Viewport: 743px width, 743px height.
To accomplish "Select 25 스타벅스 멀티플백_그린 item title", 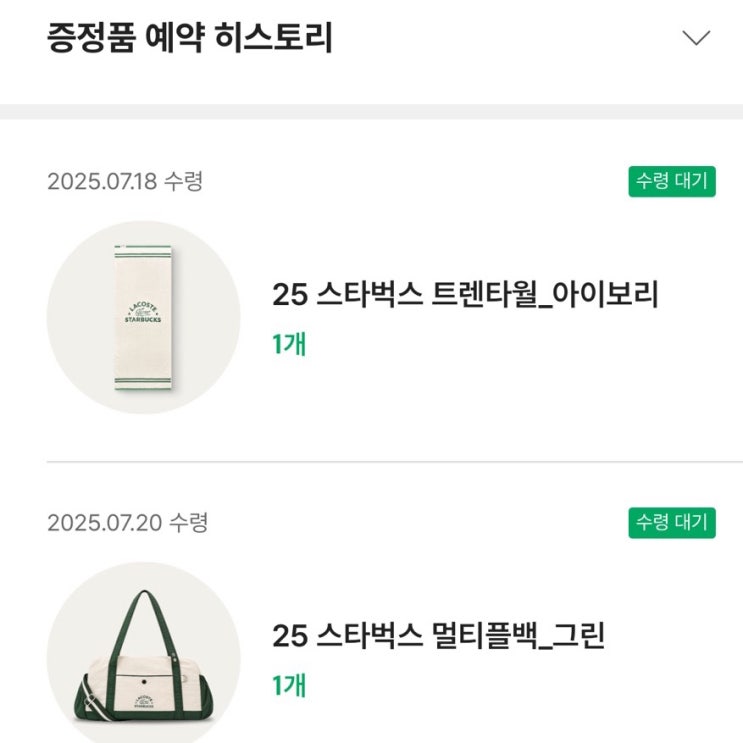I will pyautogui.click(x=438, y=636).
